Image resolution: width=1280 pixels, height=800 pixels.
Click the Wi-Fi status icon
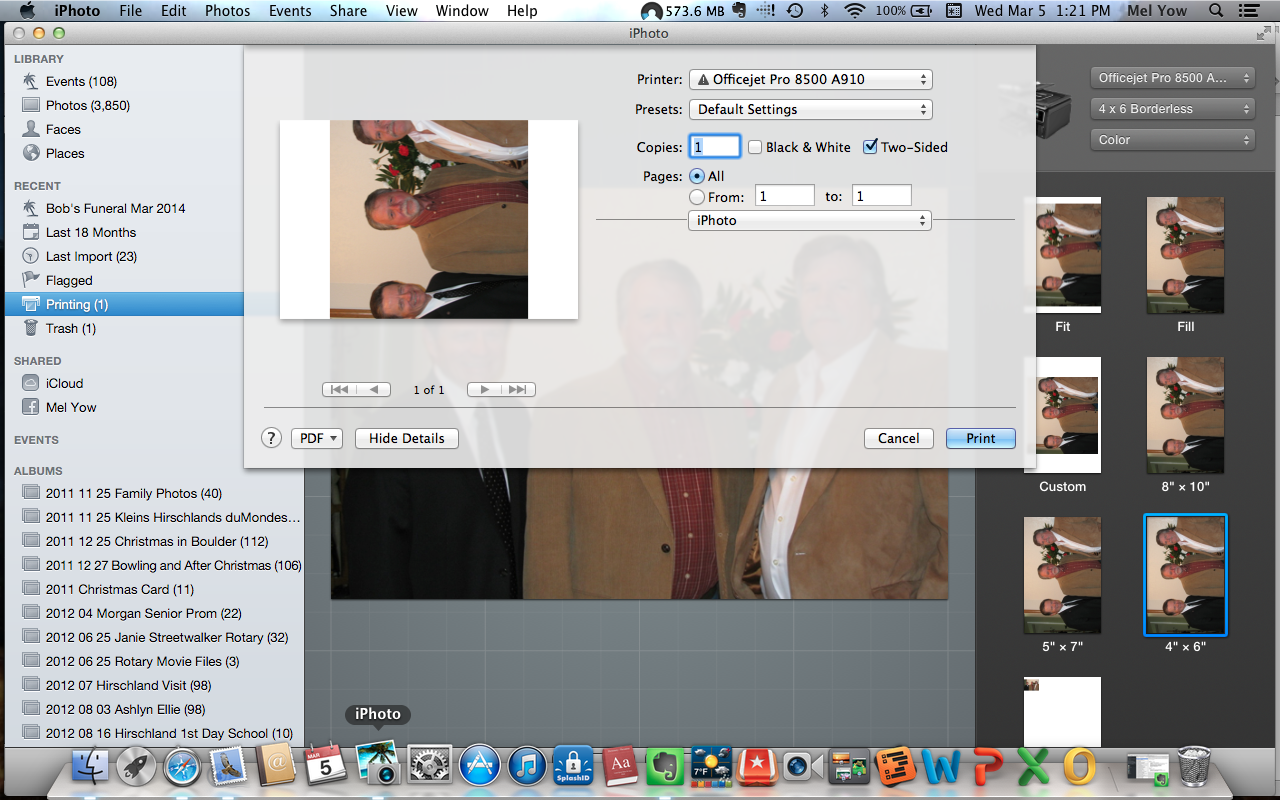coord(855,11)
